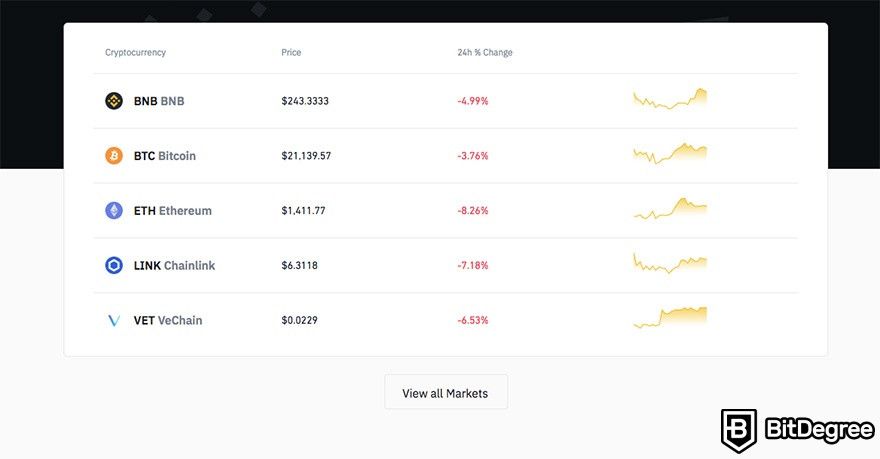Click the BitDegree shield logo
The image size is (880, 459).
(739, 430)
